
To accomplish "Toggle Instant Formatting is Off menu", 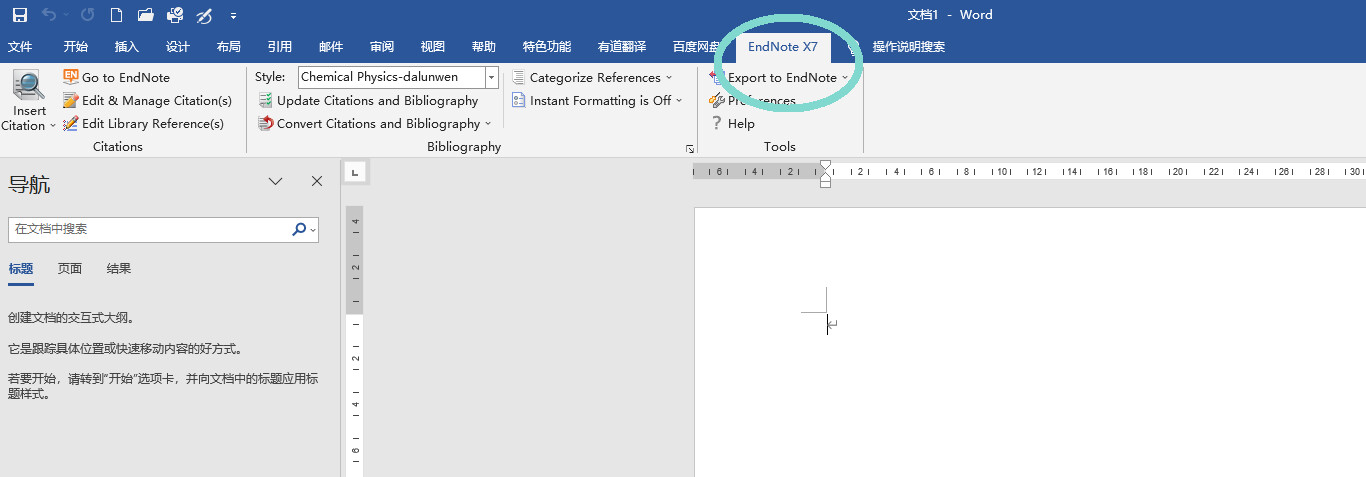I will pyautogui.click(x=597, y=100).
